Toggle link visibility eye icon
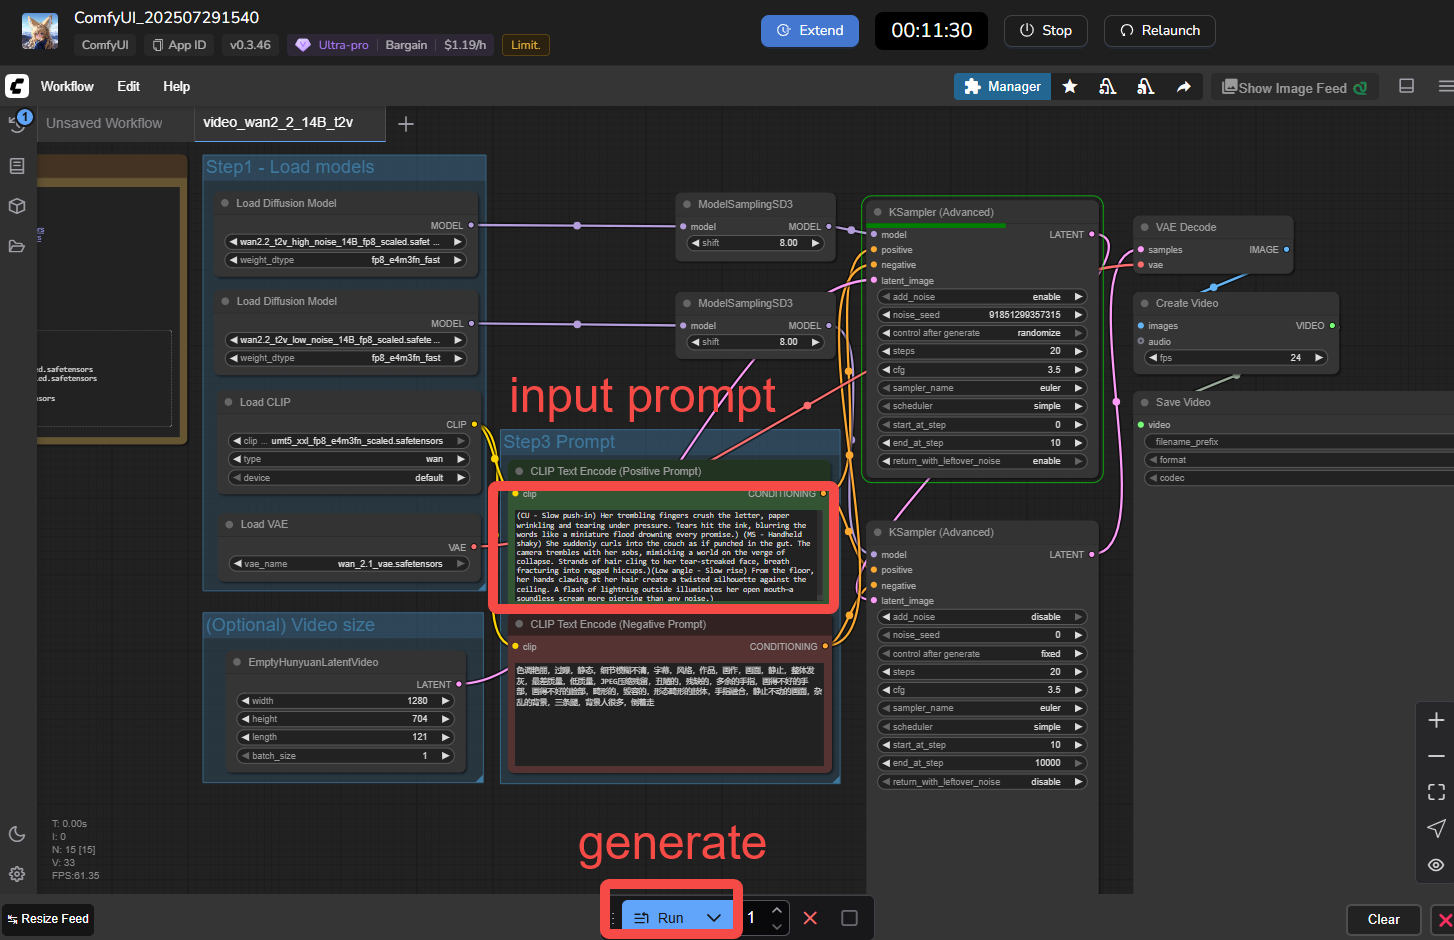Screen dimensions: 1454x940 coord(1436,865)
